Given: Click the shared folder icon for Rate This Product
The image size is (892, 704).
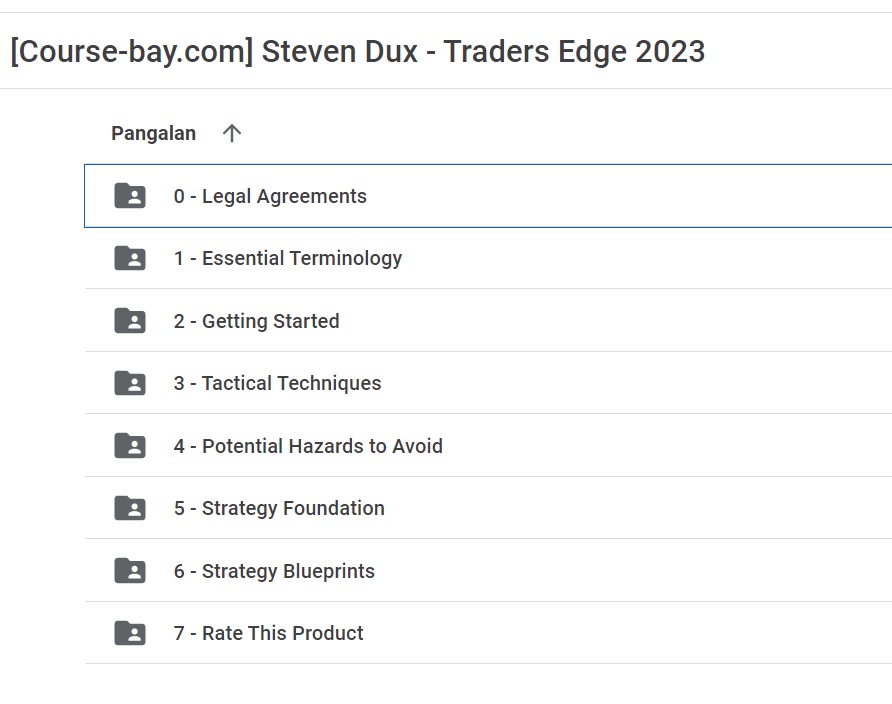Looking at the screenshot, I should pyautogui.click(x=130, y=633).
